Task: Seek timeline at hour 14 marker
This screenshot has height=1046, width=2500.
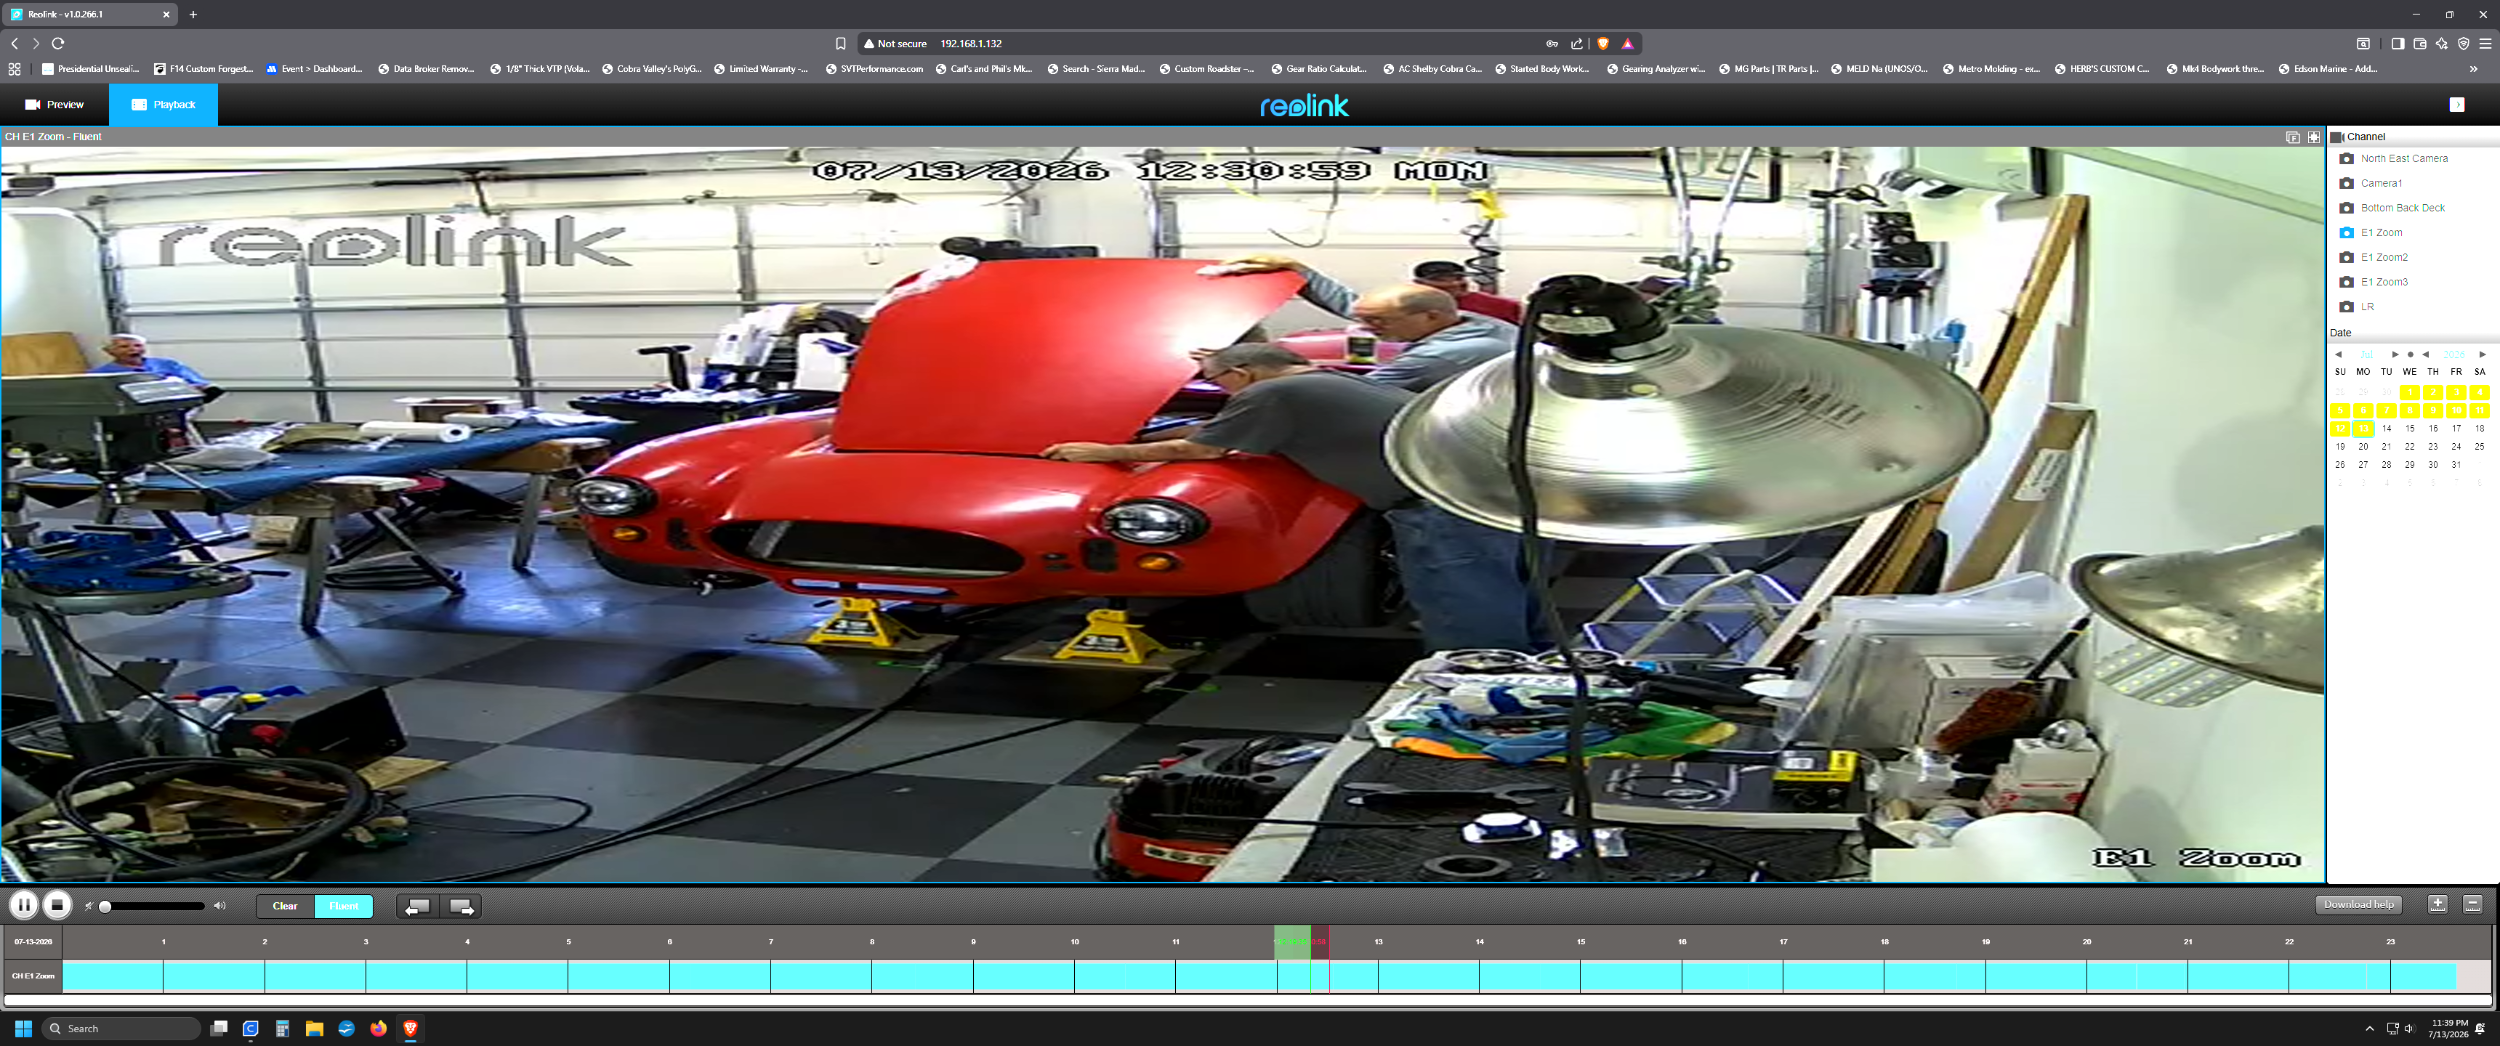Action: coord(1479,942)
